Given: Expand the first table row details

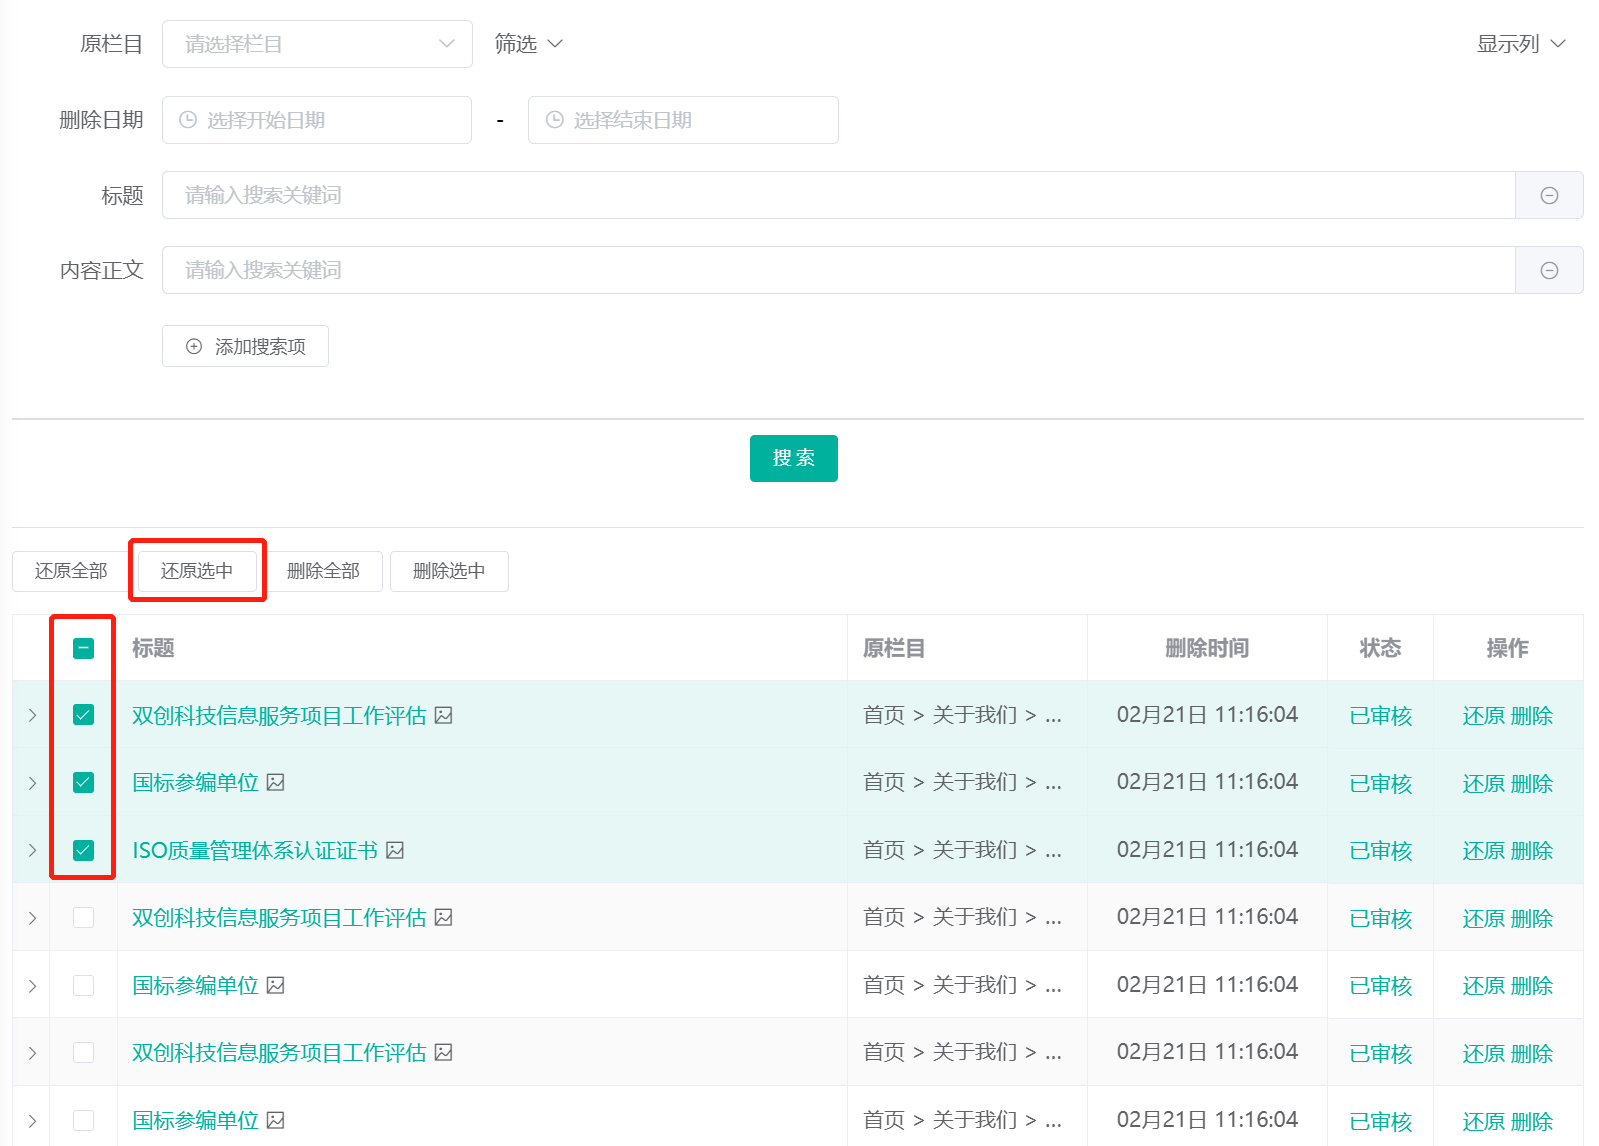Looking at the screenshot, I should point(32,715).
